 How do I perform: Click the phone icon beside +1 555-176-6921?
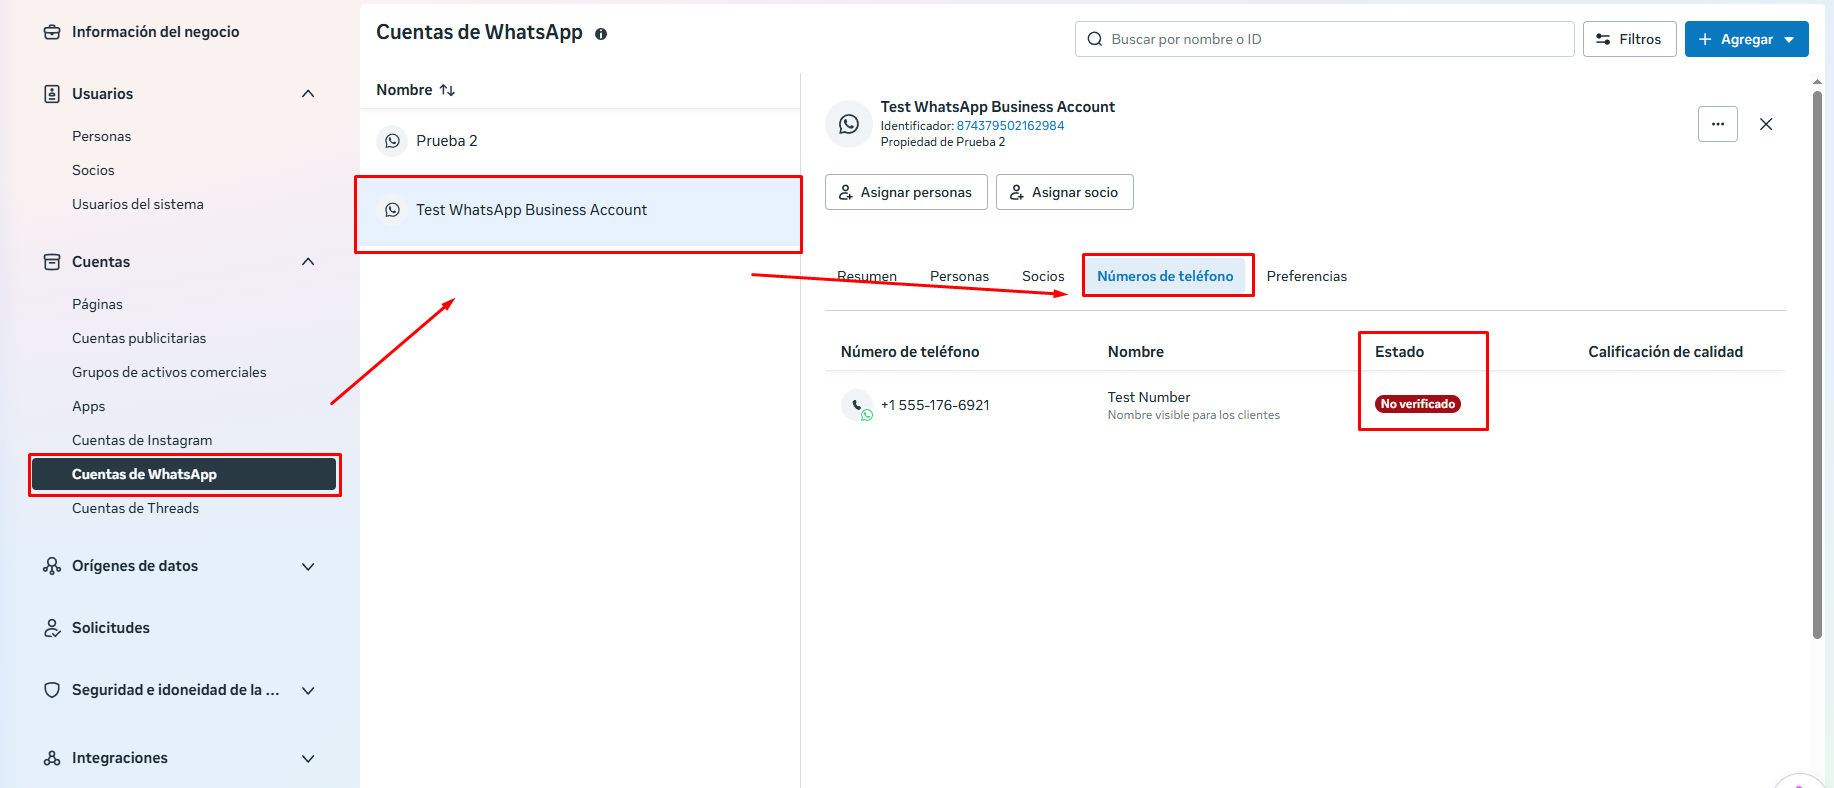click(857, 405)
